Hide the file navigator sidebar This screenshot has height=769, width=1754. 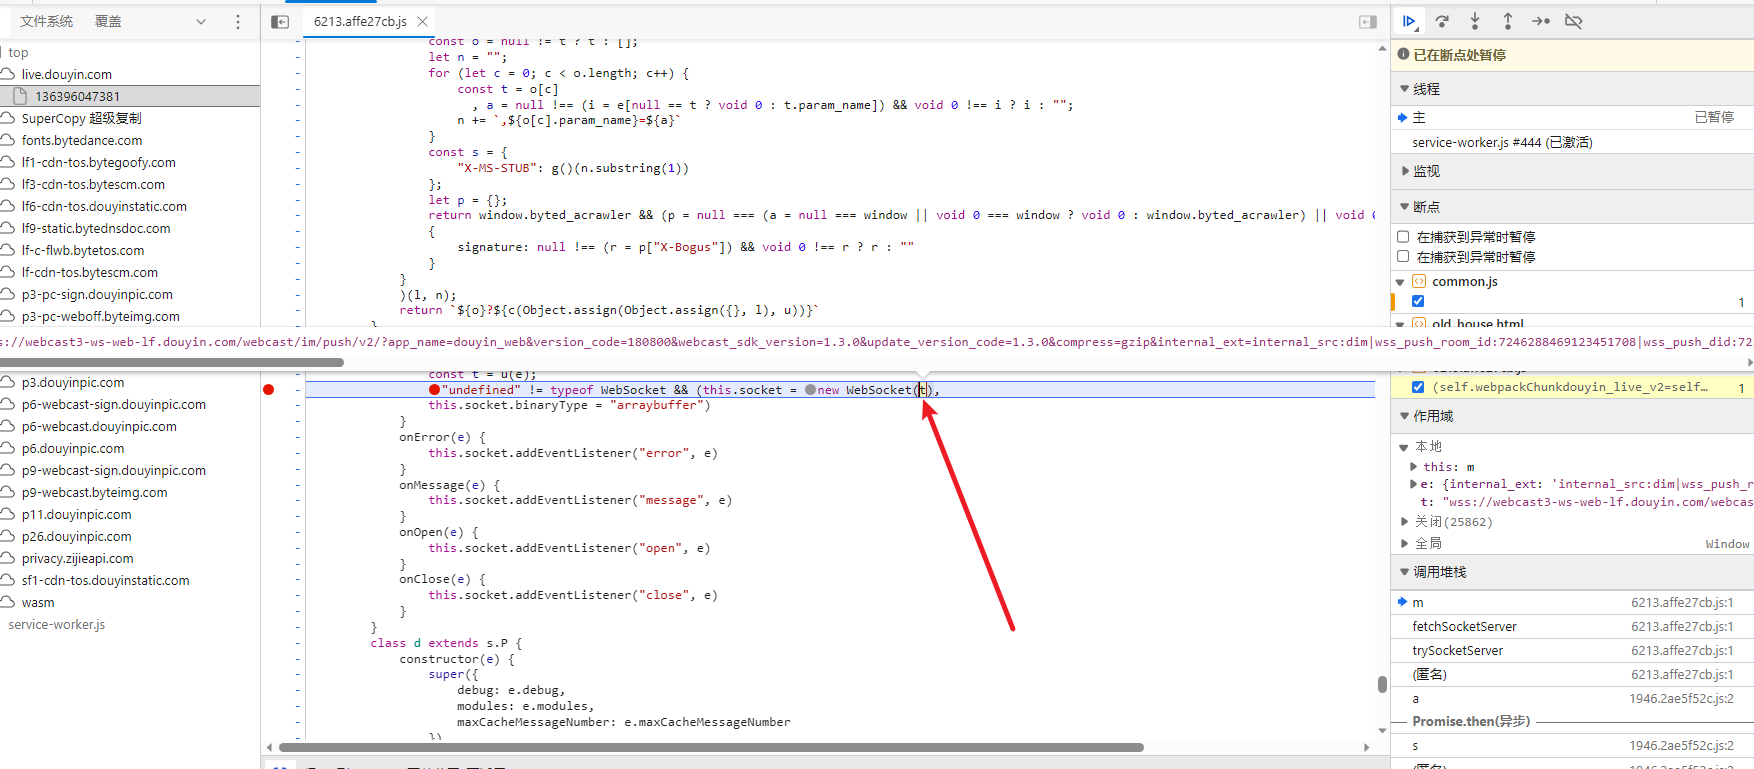click(x=280, y=21)
